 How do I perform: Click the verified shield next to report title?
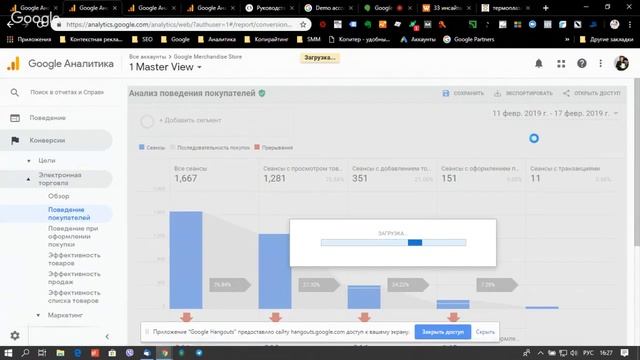click(262, 93)
